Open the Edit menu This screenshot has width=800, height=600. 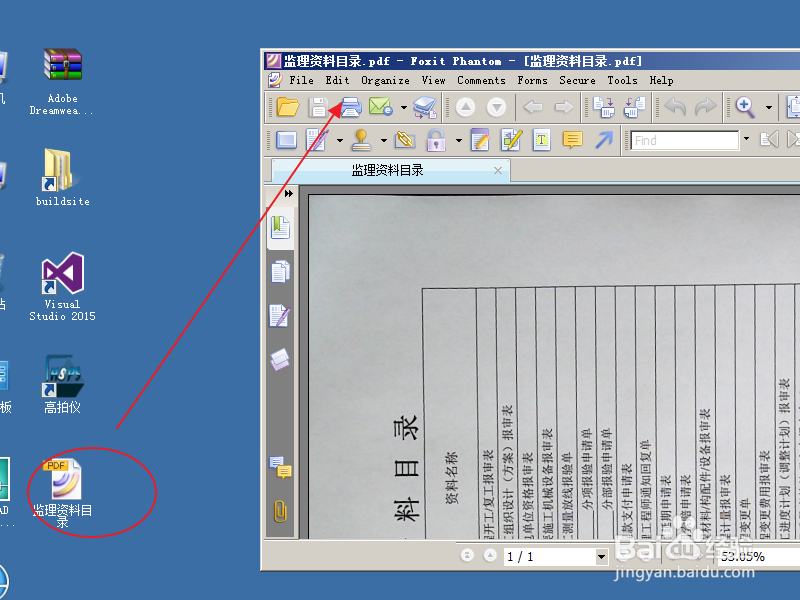click(x=337, y=80)
